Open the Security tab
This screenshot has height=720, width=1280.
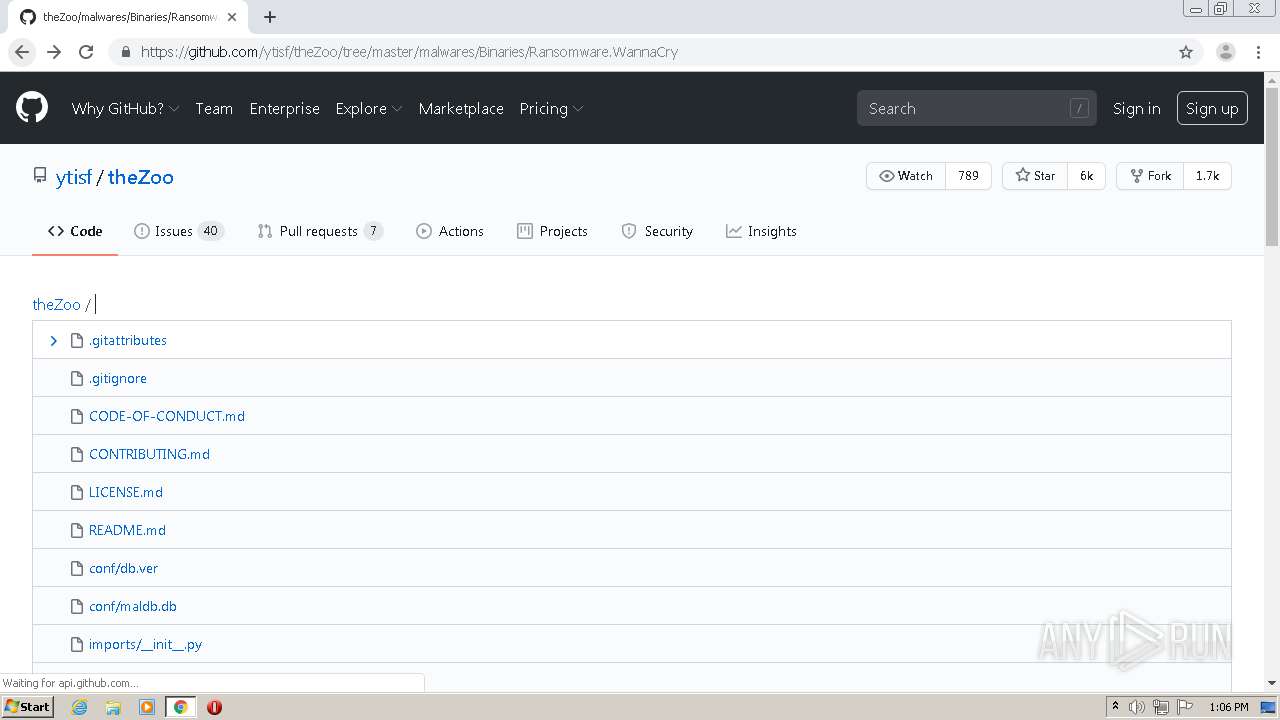pos(657,231)
